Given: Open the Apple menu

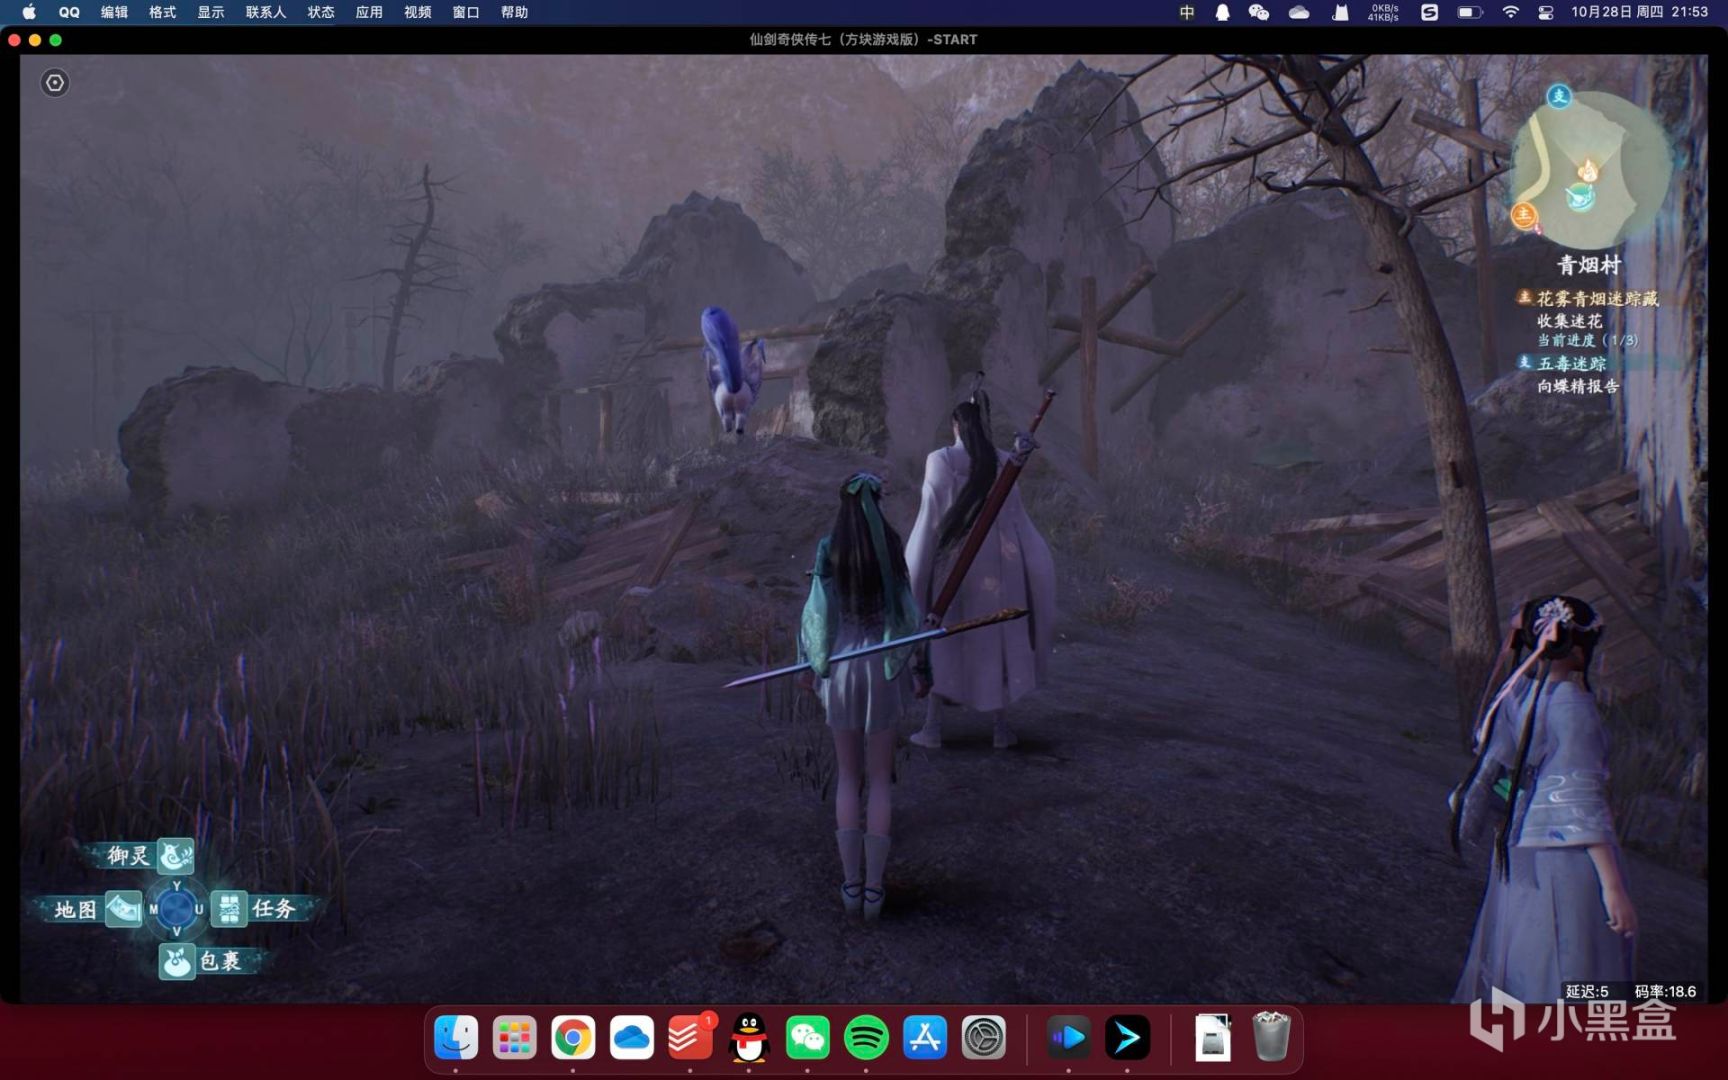Looking at the screenshot, I should coord(29,12).
